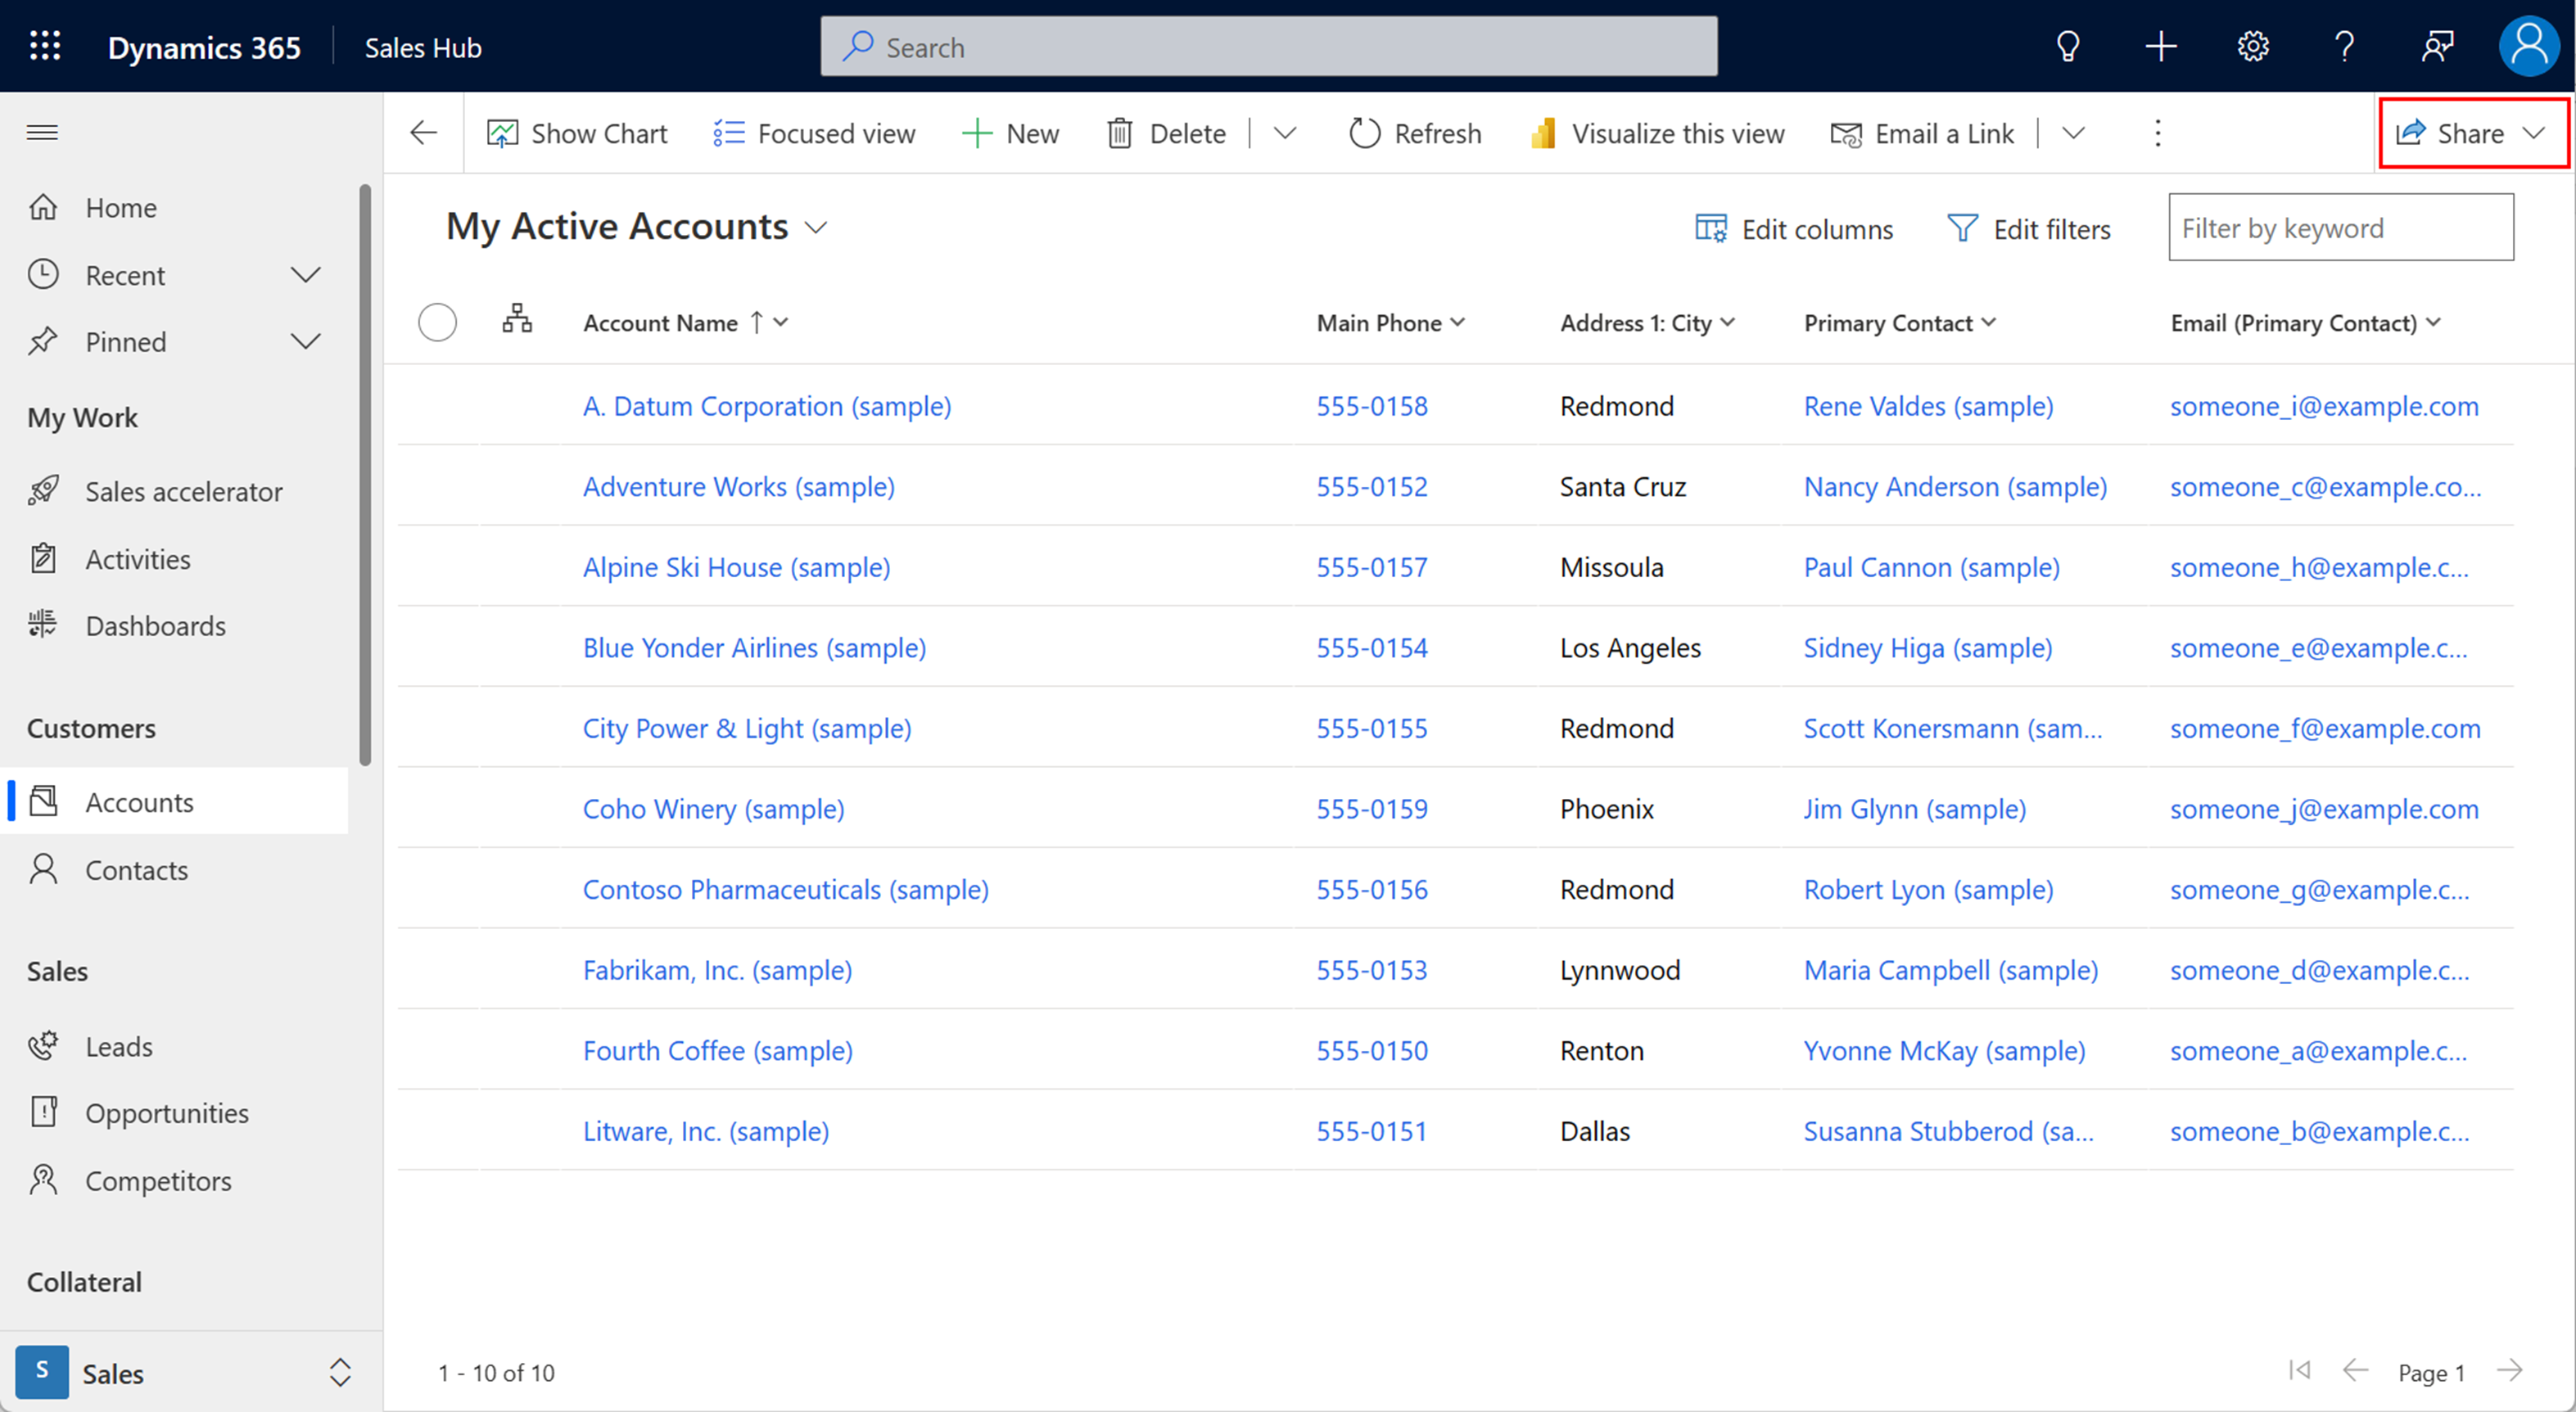
Task: Open the chat feedback icon in header
Action: 2437,46
